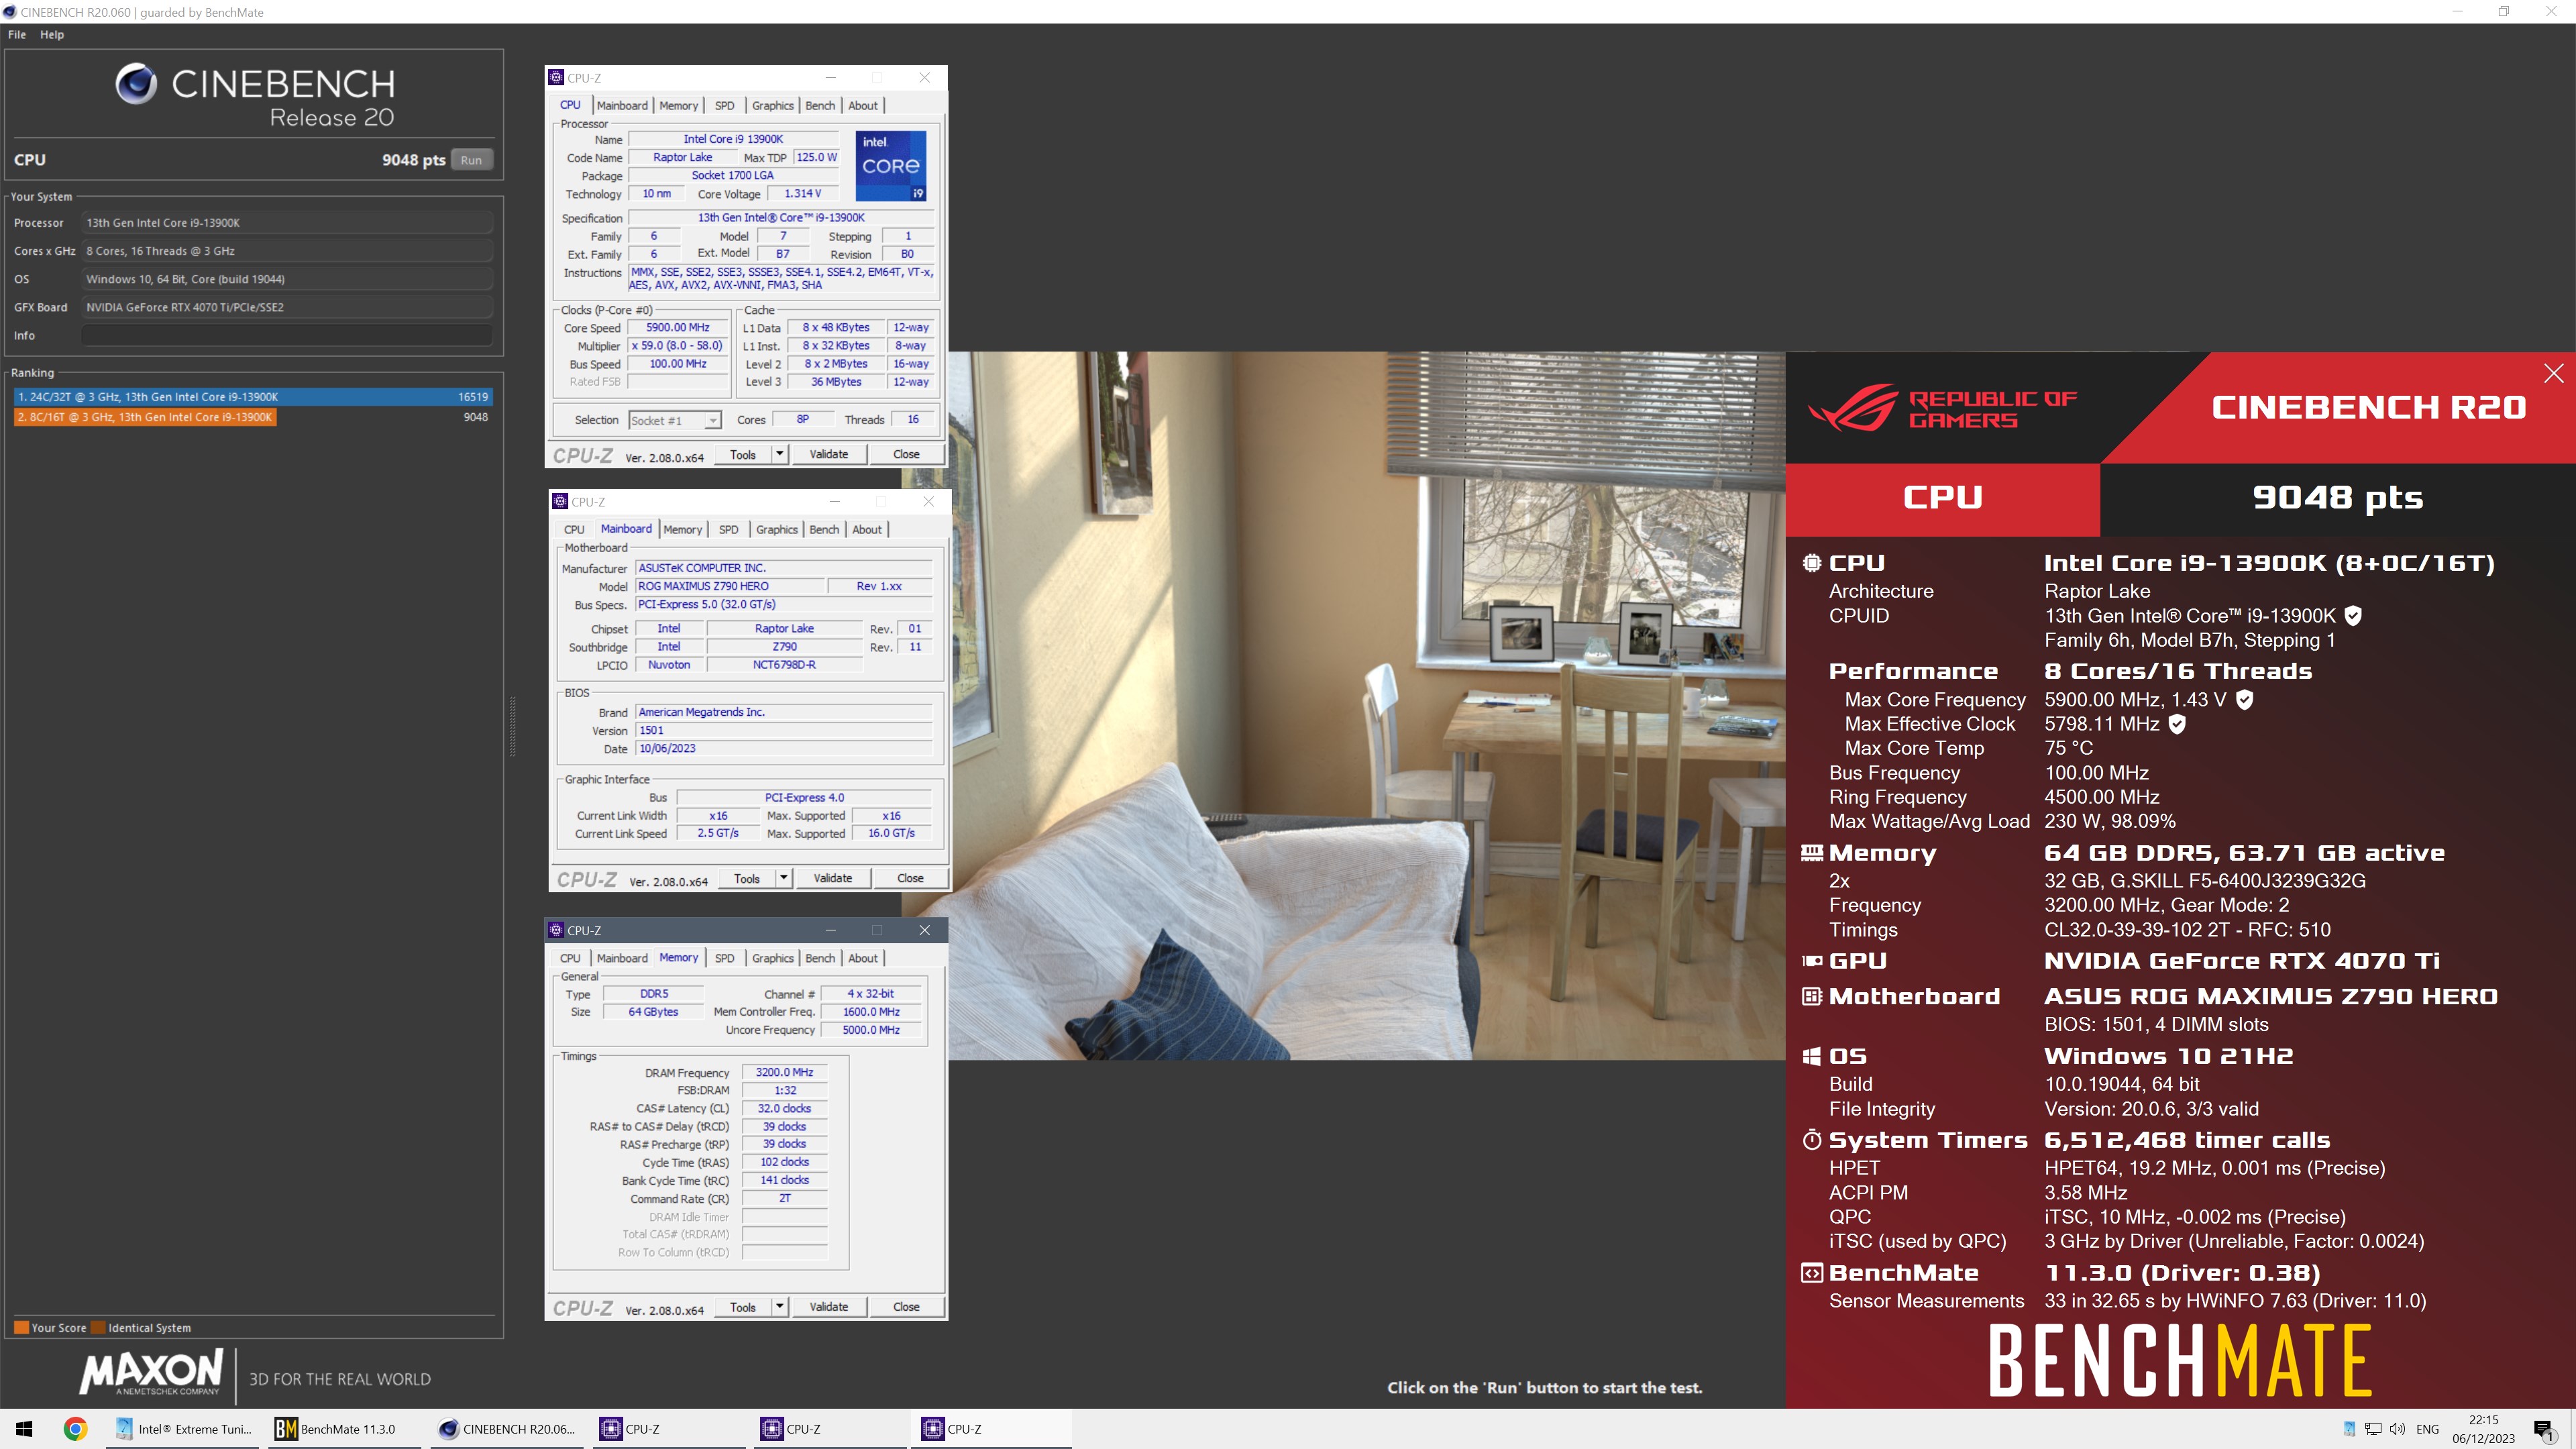Open Graphics tab in the Mainboard CPU-Z window
The image size is (2576, 1449).
click(777, 530)
